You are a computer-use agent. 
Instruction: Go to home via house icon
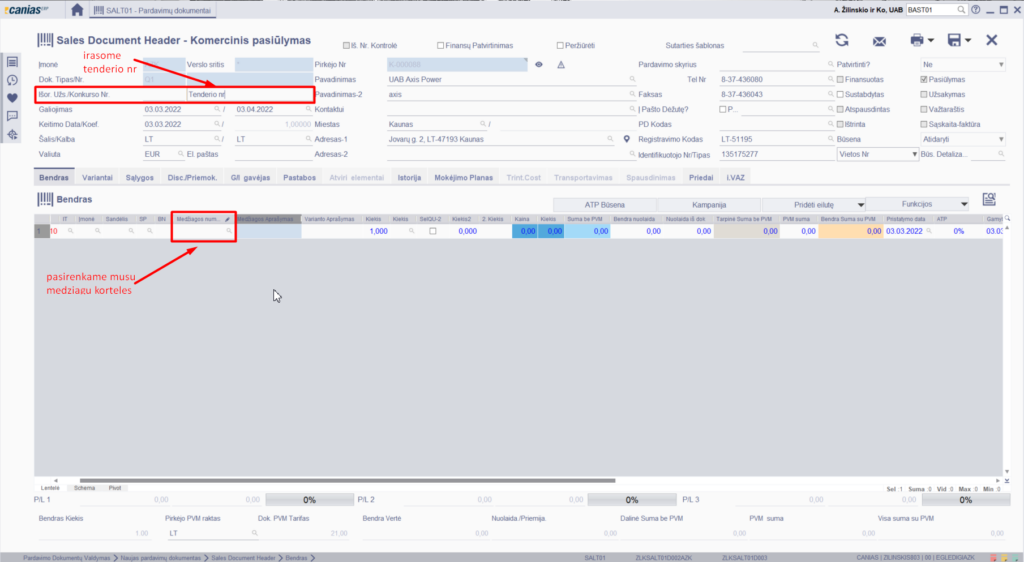pyautogui.click(x=77, y=9)
